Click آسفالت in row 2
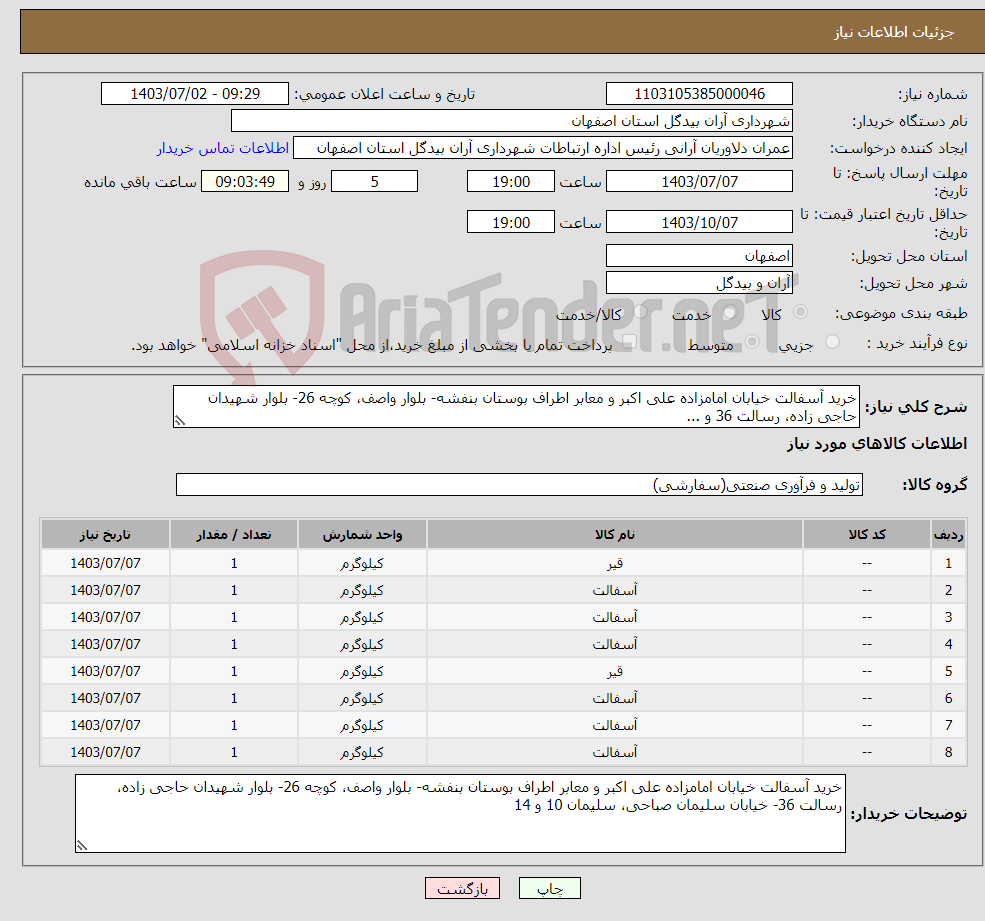 click(x=615, y=590)
